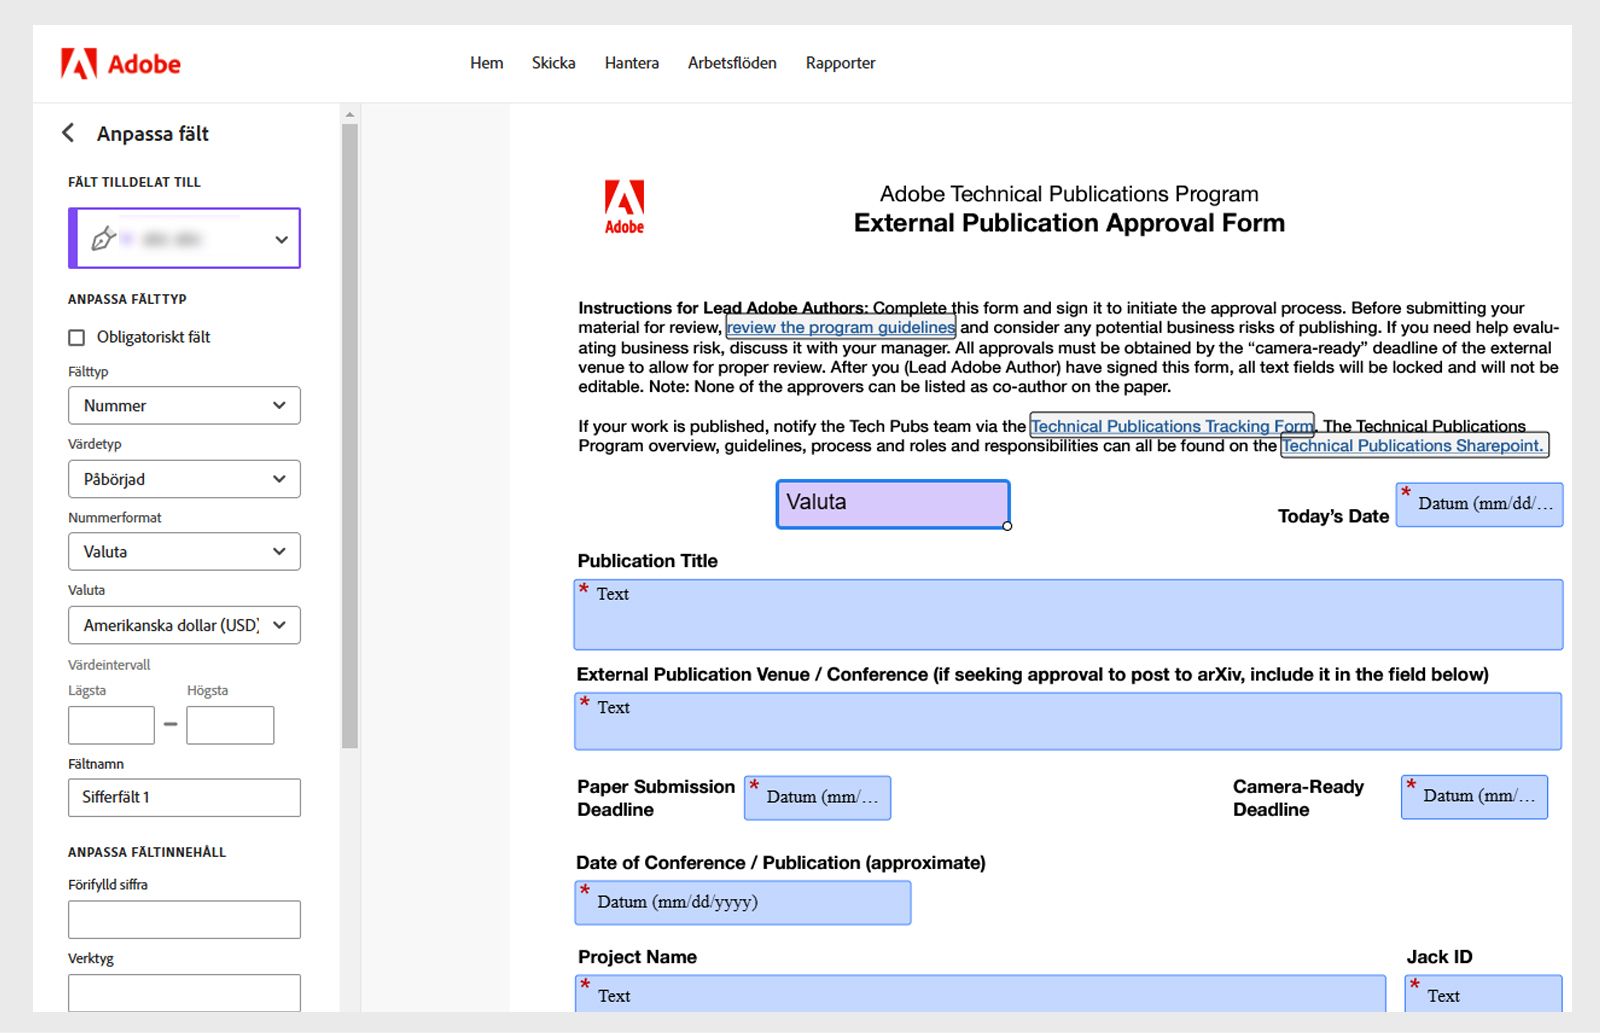Click the scrollbar up arrow in left panel
Image resolution: width=1600 pixels, height=1033 pixels.
[350, 114]
